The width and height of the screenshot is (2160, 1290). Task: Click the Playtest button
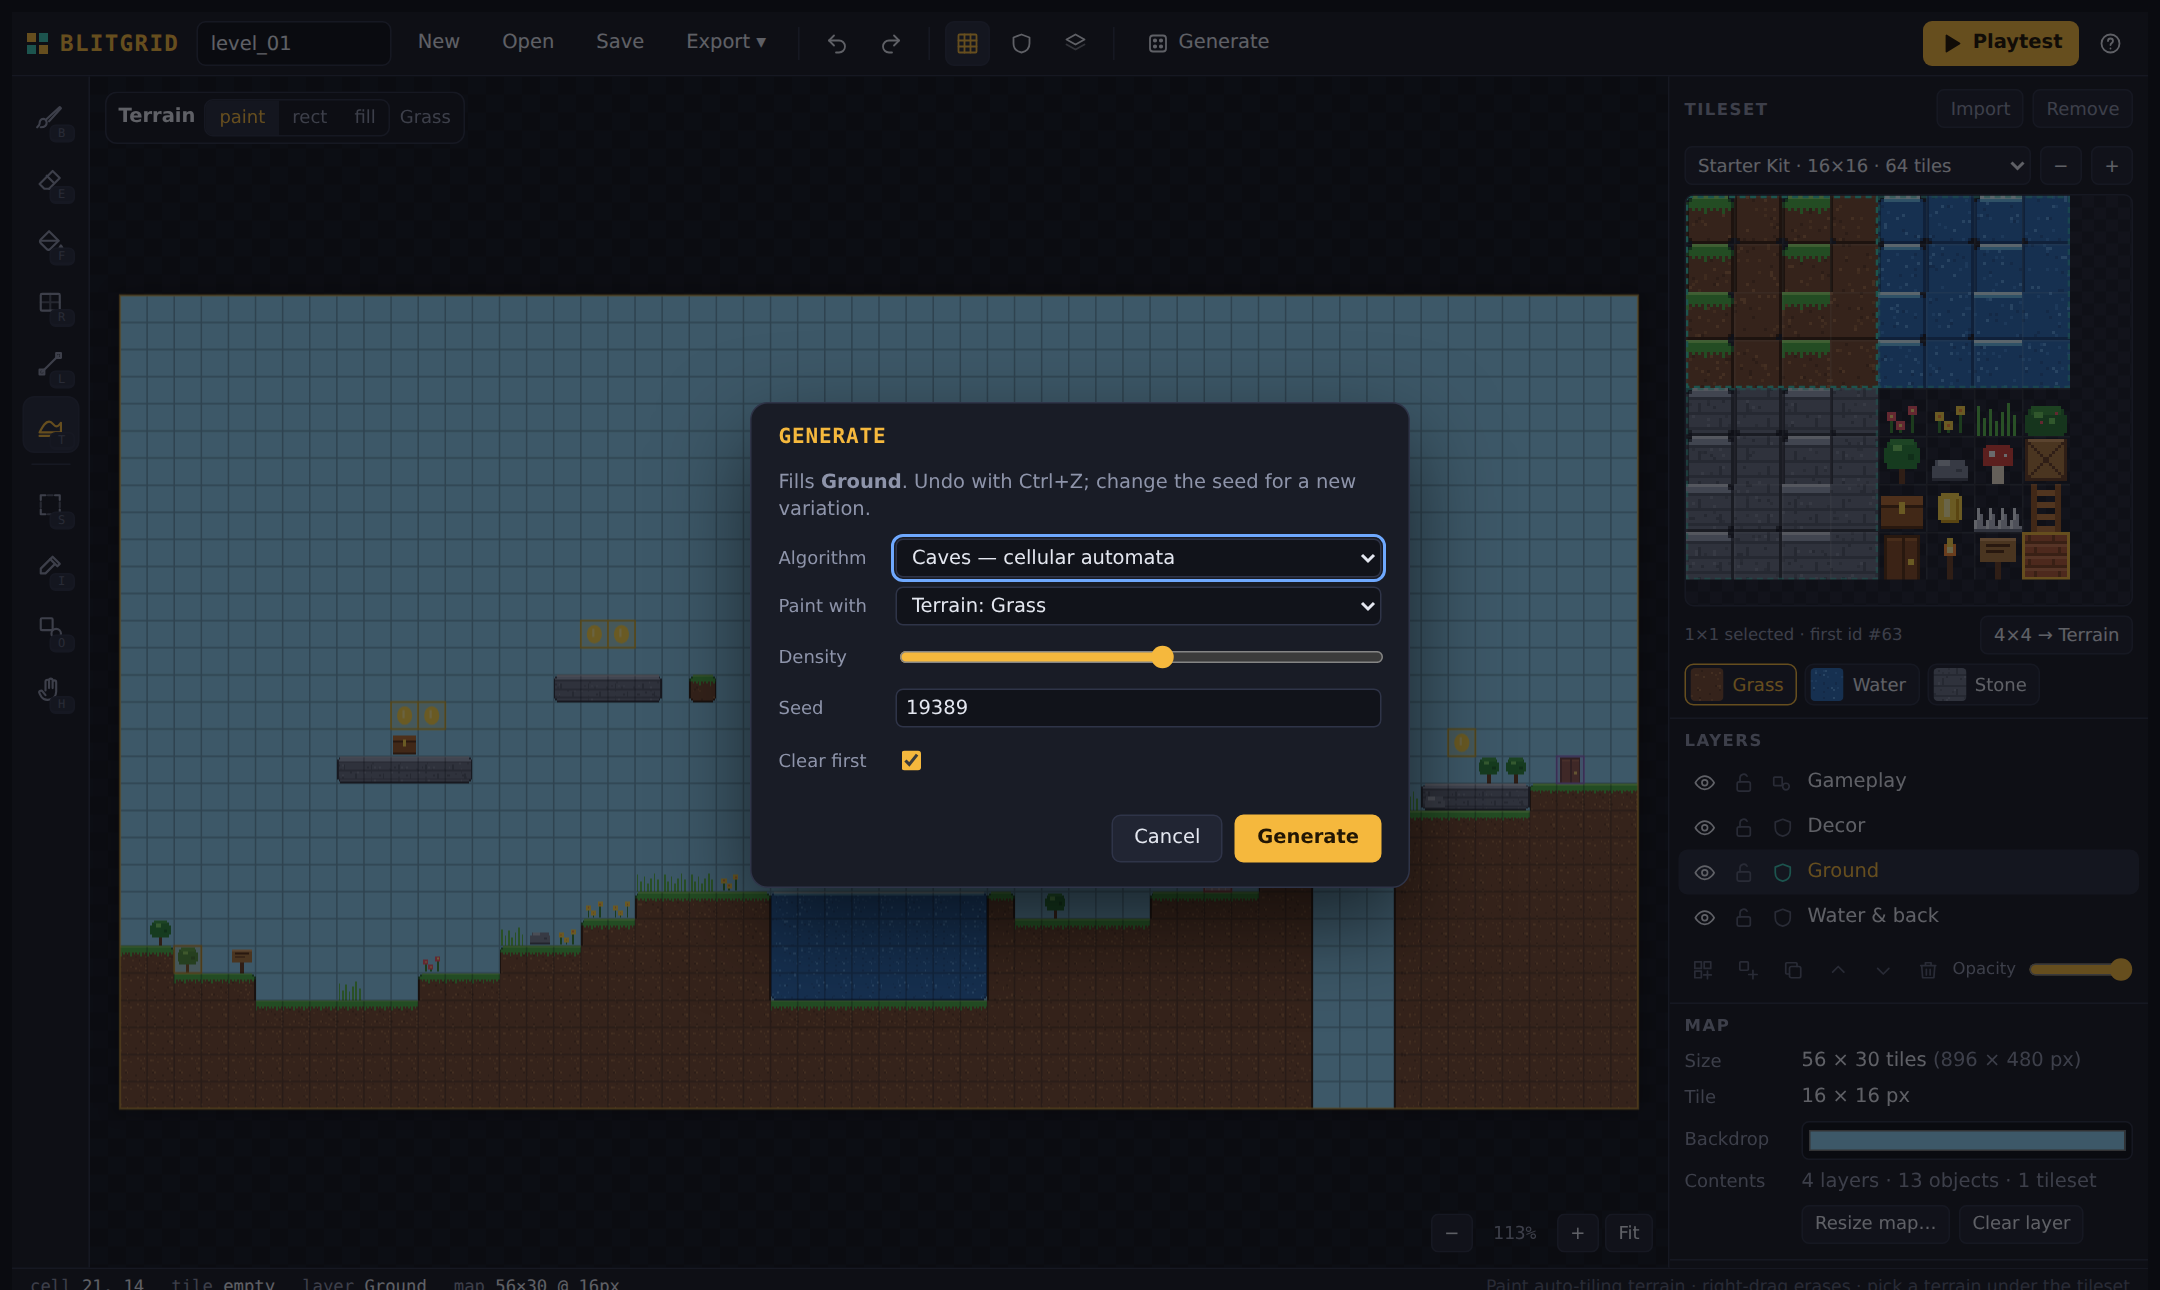point(2000,43)
